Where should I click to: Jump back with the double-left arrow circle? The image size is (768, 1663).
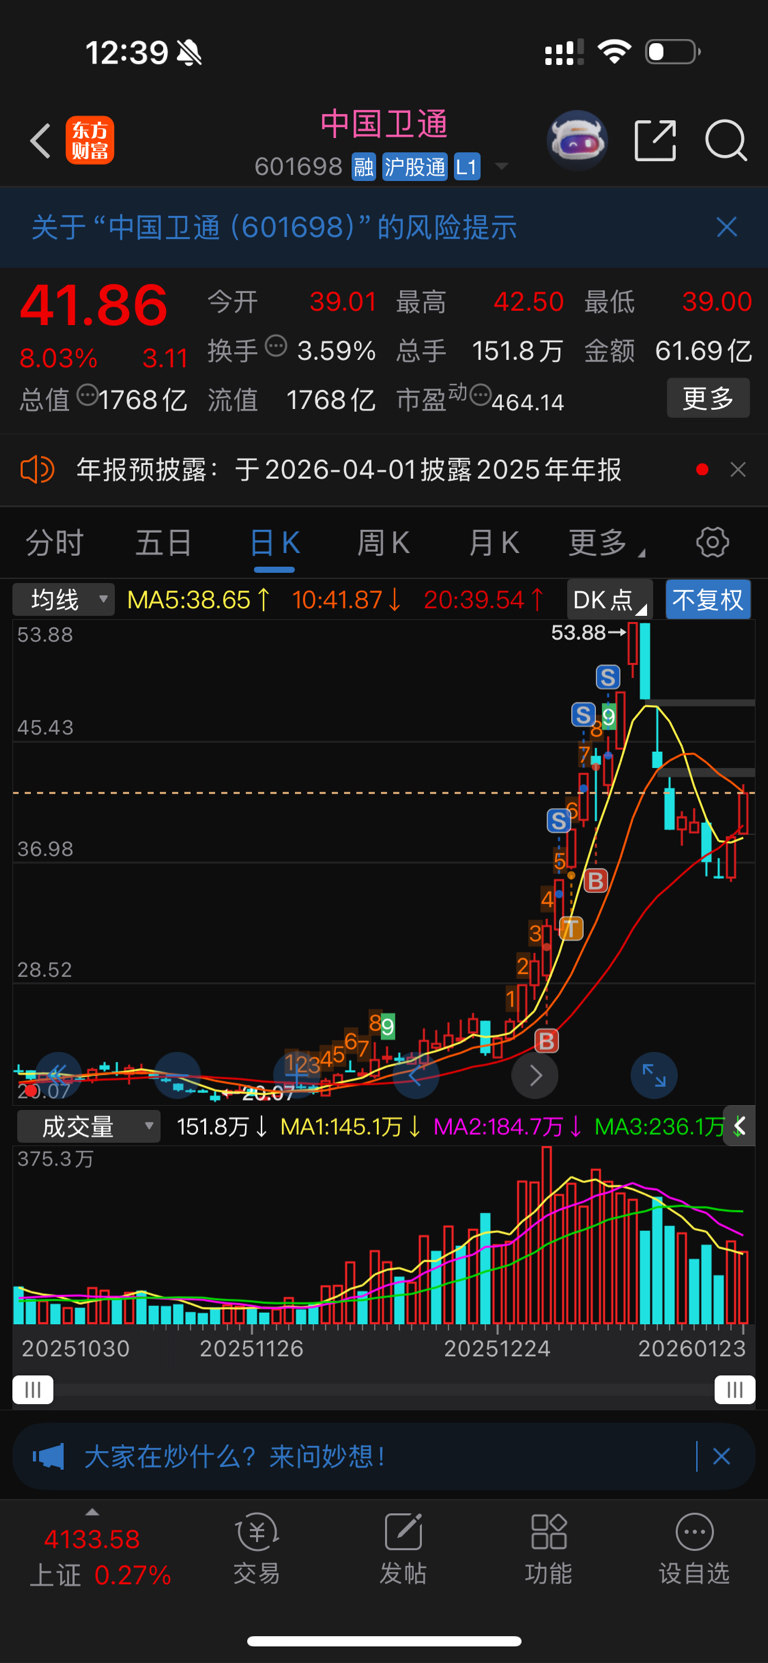[x=58, y=1075]
